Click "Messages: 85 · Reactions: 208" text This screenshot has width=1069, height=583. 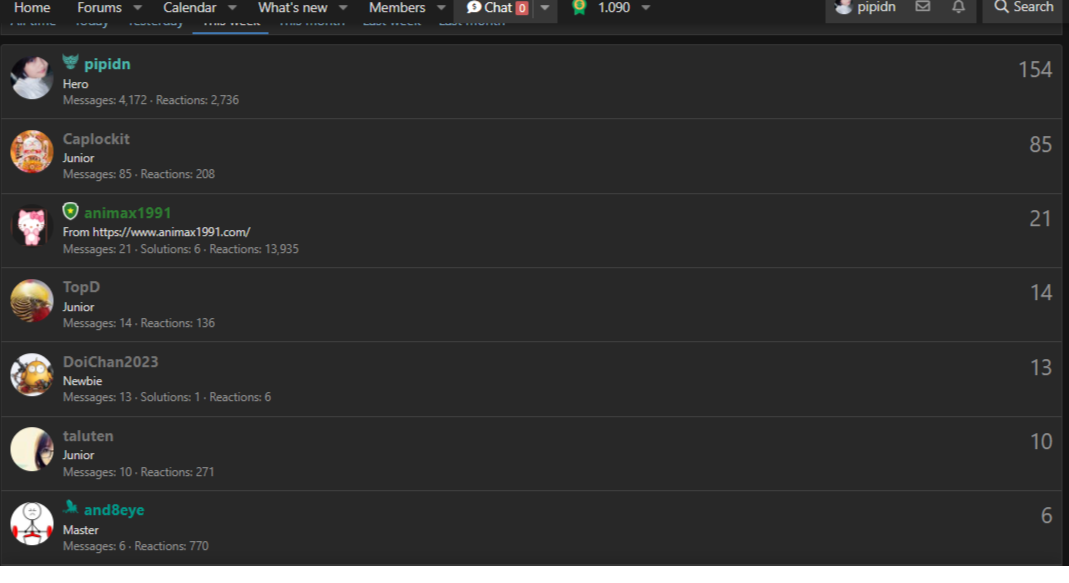pos(138,175)
